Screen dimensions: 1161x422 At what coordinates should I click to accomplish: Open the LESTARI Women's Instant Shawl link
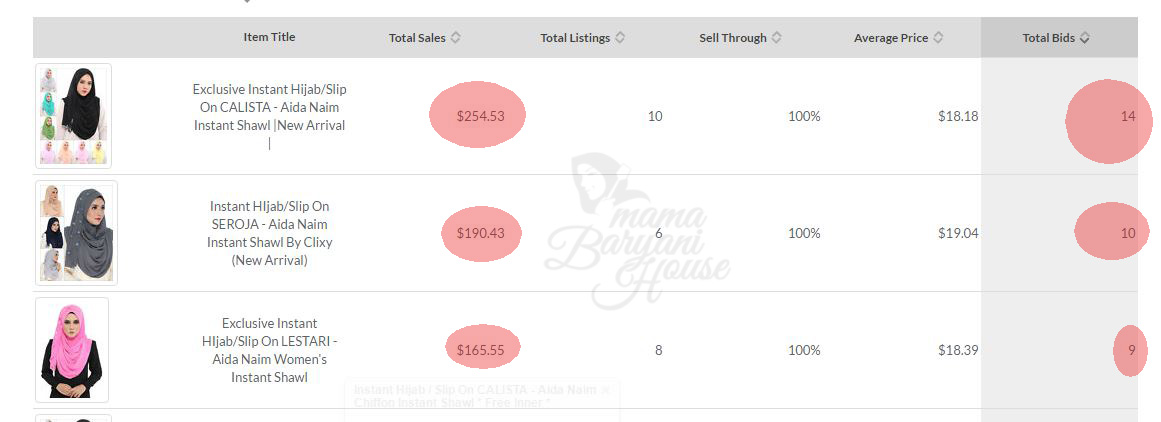coord(270,350)
